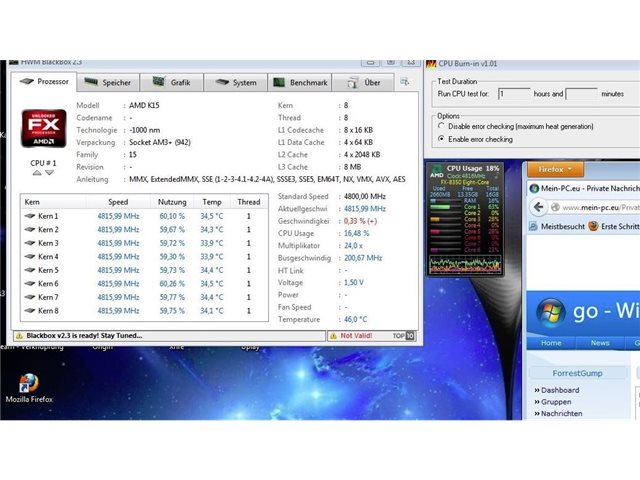Switch to the Prozessor tab
The width and height of the screenshot is (640, 480).
44,82
